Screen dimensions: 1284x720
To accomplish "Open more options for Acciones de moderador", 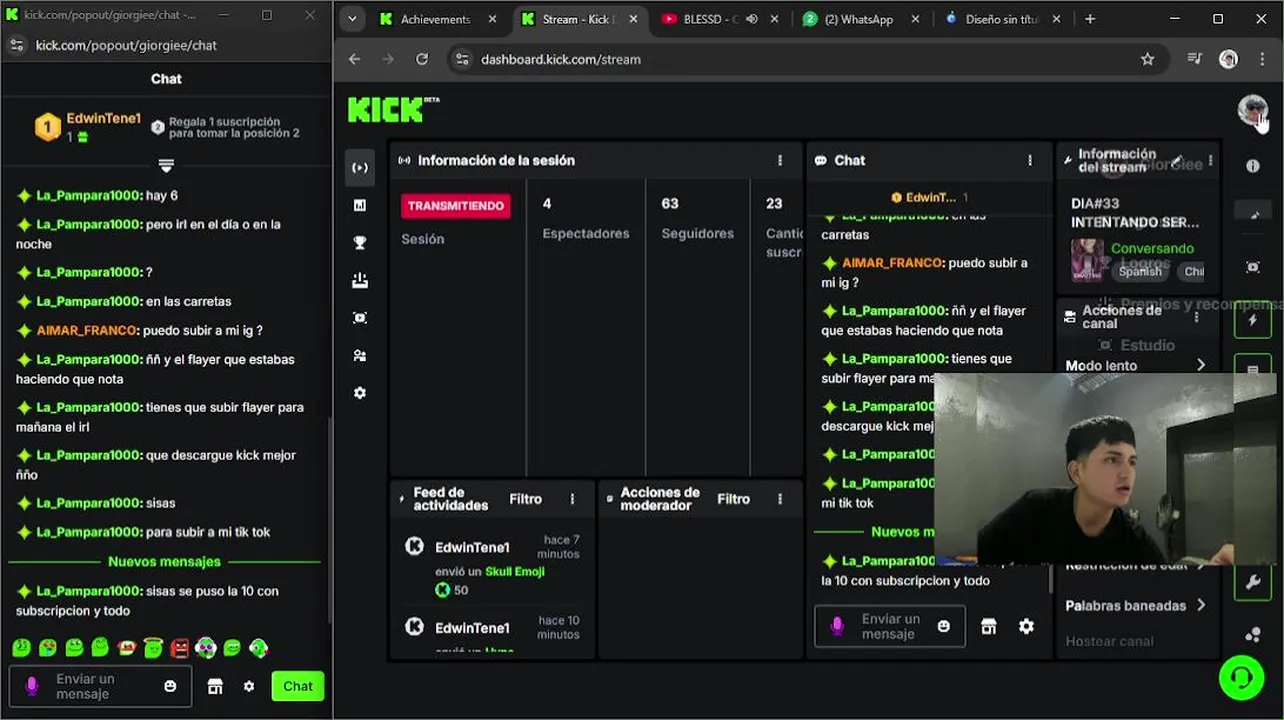I will 780,498.
